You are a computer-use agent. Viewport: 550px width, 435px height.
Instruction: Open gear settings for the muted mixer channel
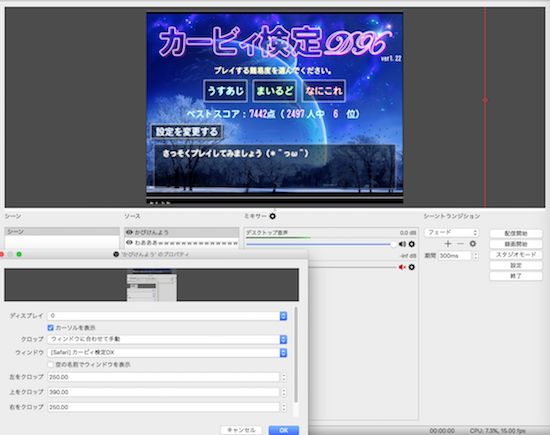pyautogui.click(x=412, y=267)
